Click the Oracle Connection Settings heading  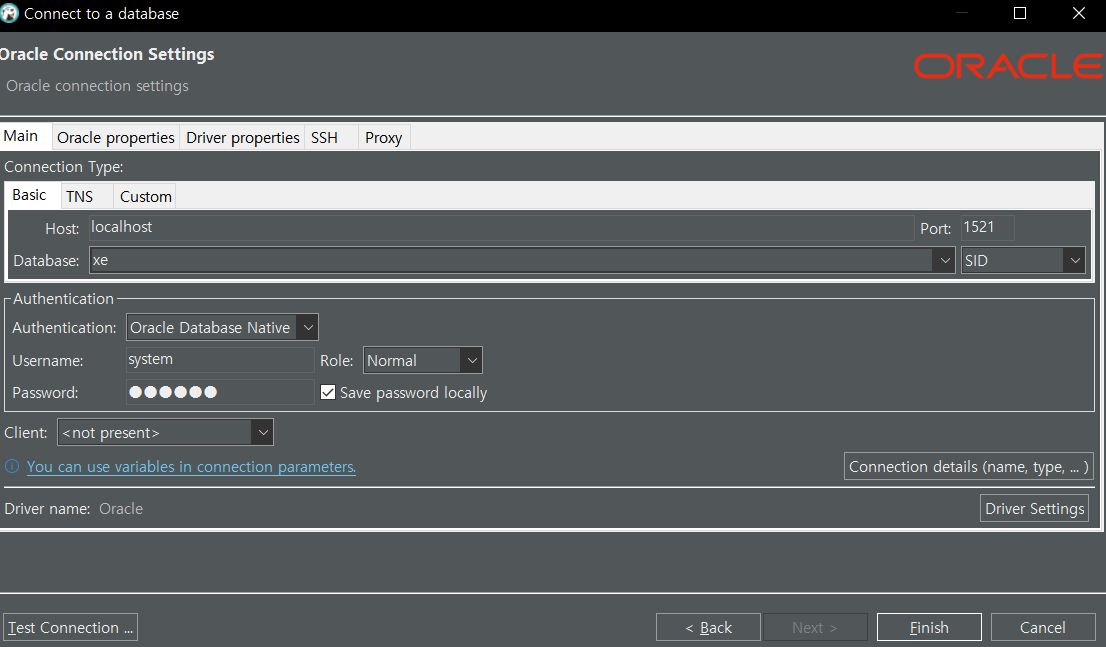[x=107, y=54]
